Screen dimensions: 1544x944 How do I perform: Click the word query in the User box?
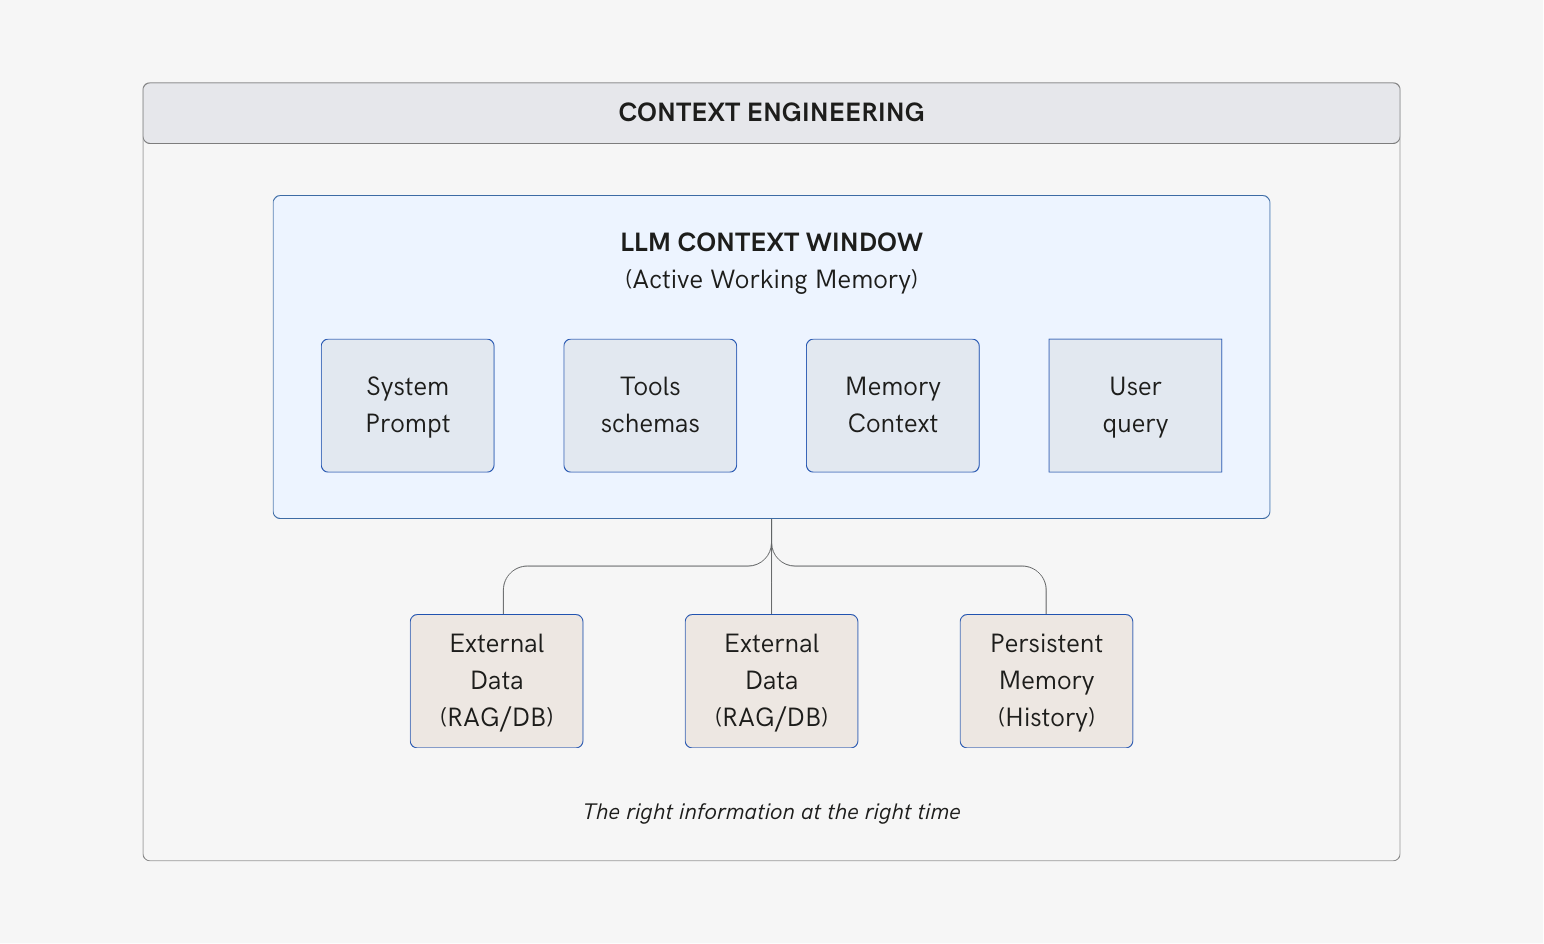tap(1135, 424)
